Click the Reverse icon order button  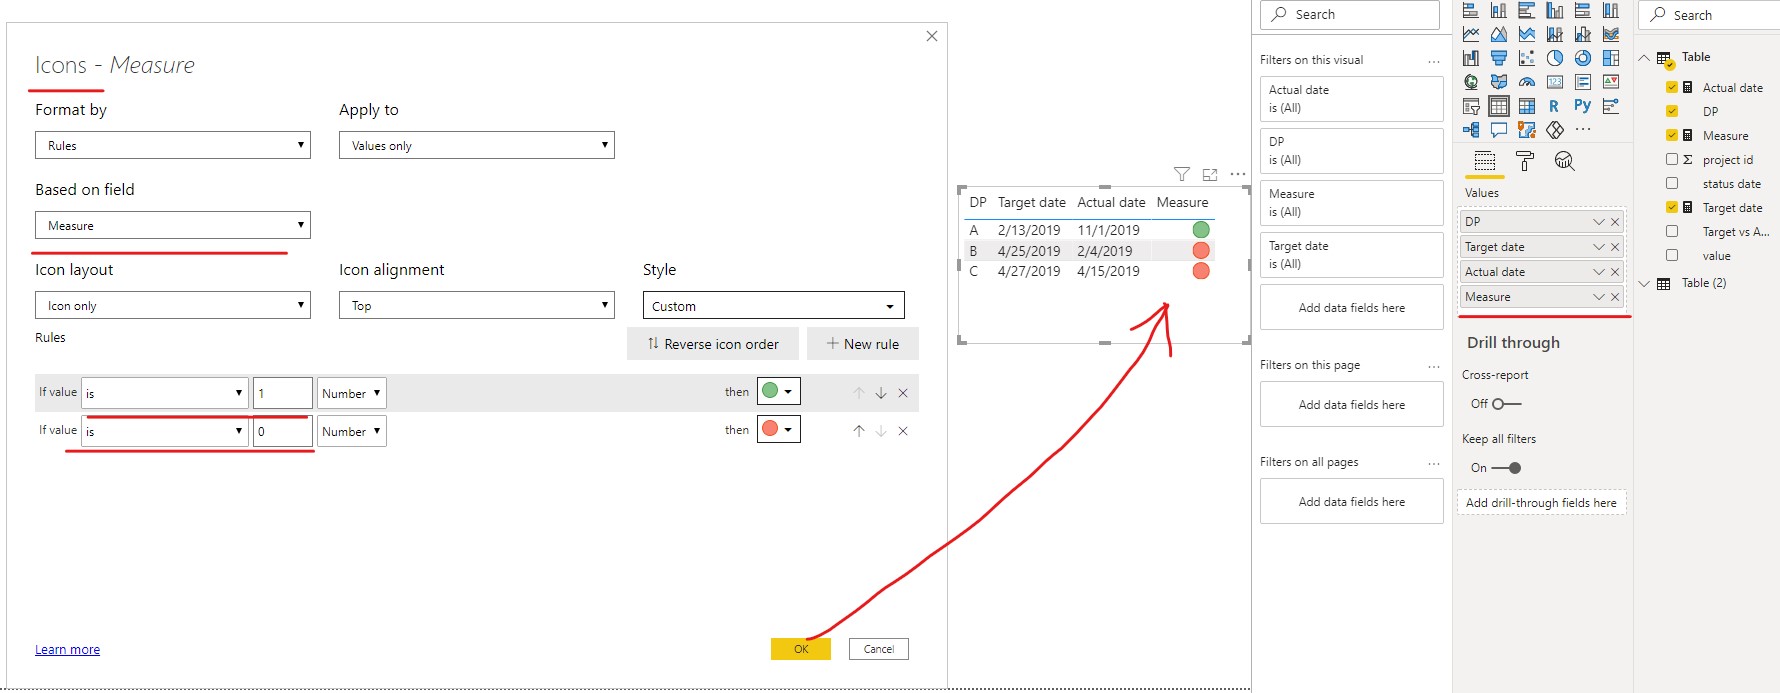pyautogui.click(x=712, y=343)
